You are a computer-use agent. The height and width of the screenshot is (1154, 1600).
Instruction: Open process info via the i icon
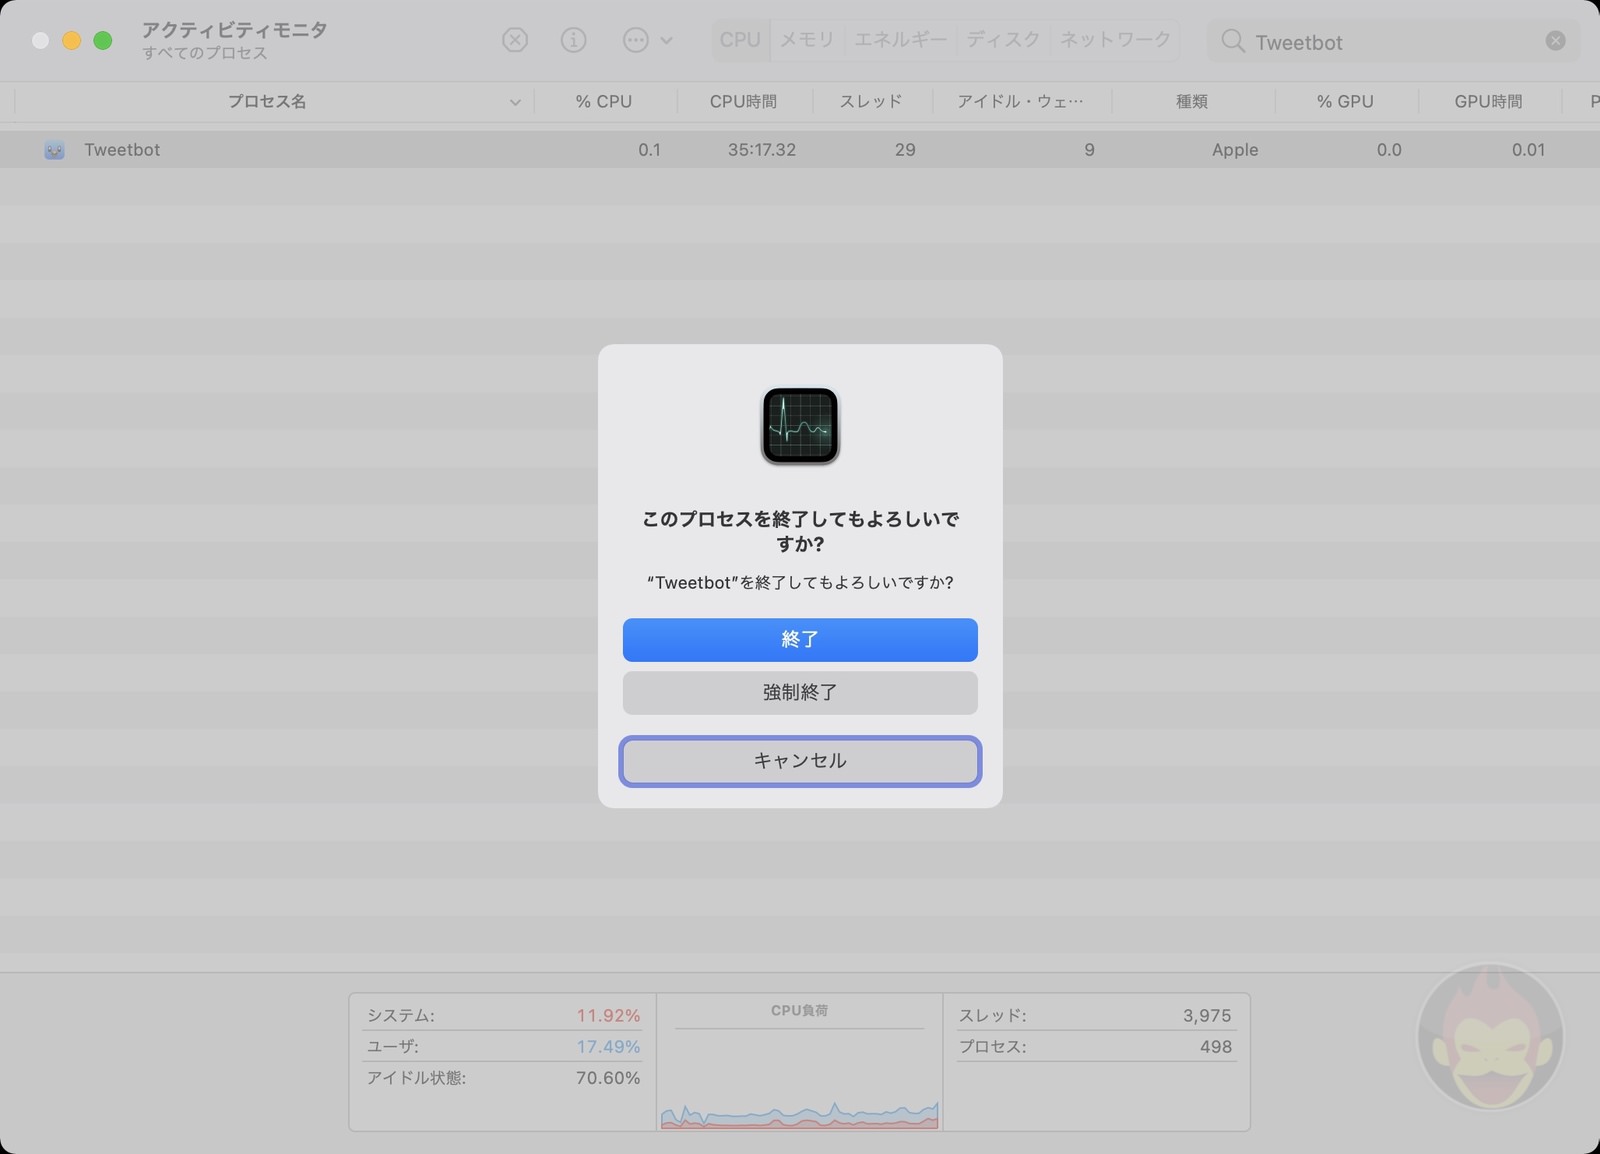573,40
